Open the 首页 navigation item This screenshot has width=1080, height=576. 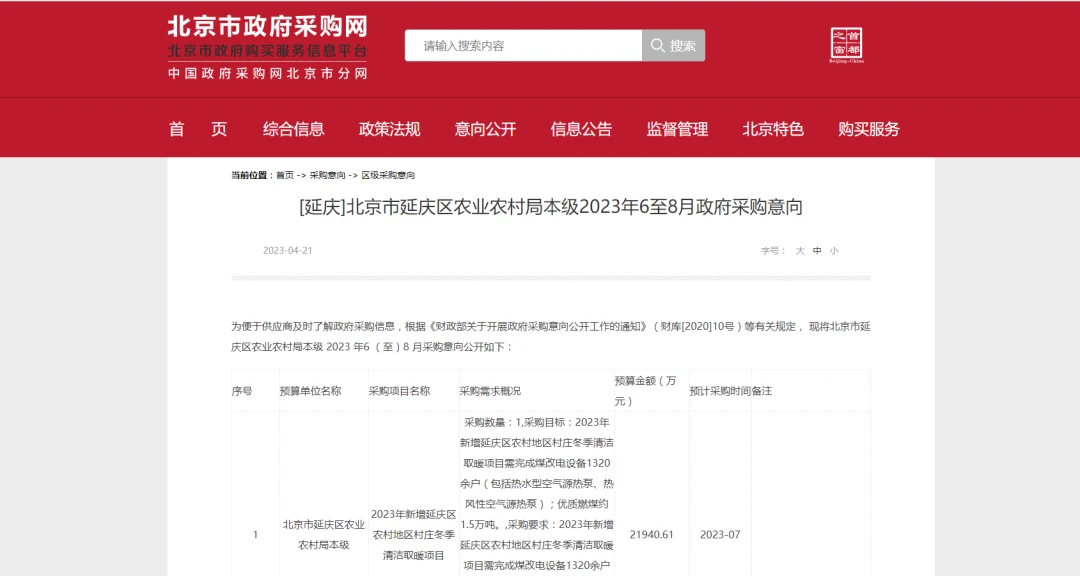pyautogui.click(x=198, y=129)
